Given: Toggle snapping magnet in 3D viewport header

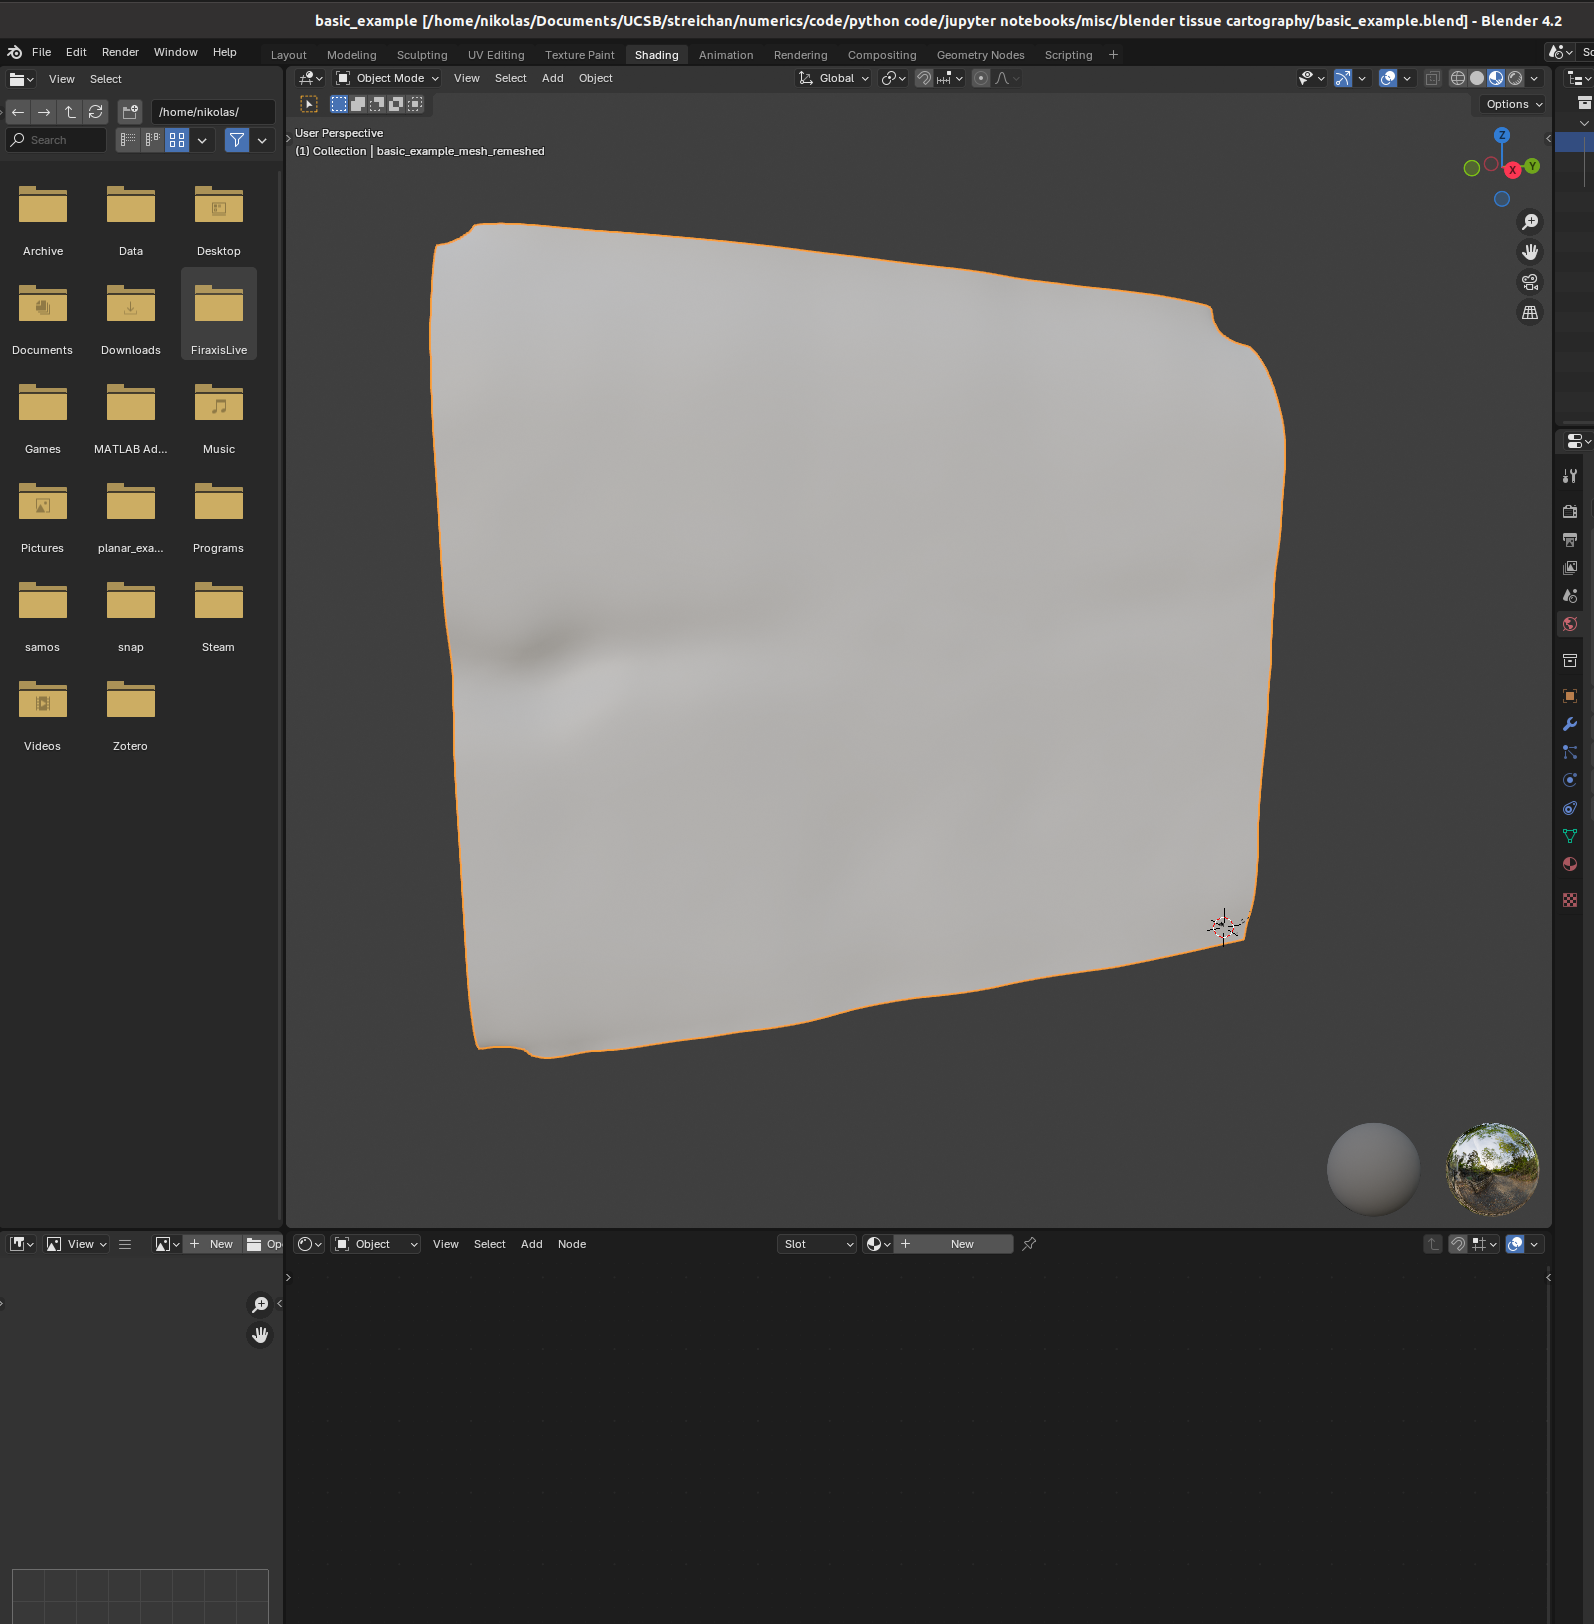Looking at the screenshot, I should click(924, 78).
